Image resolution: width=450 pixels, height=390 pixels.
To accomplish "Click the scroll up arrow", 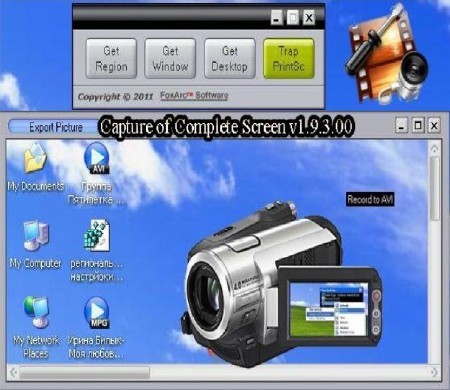I will tap(434, 148).
